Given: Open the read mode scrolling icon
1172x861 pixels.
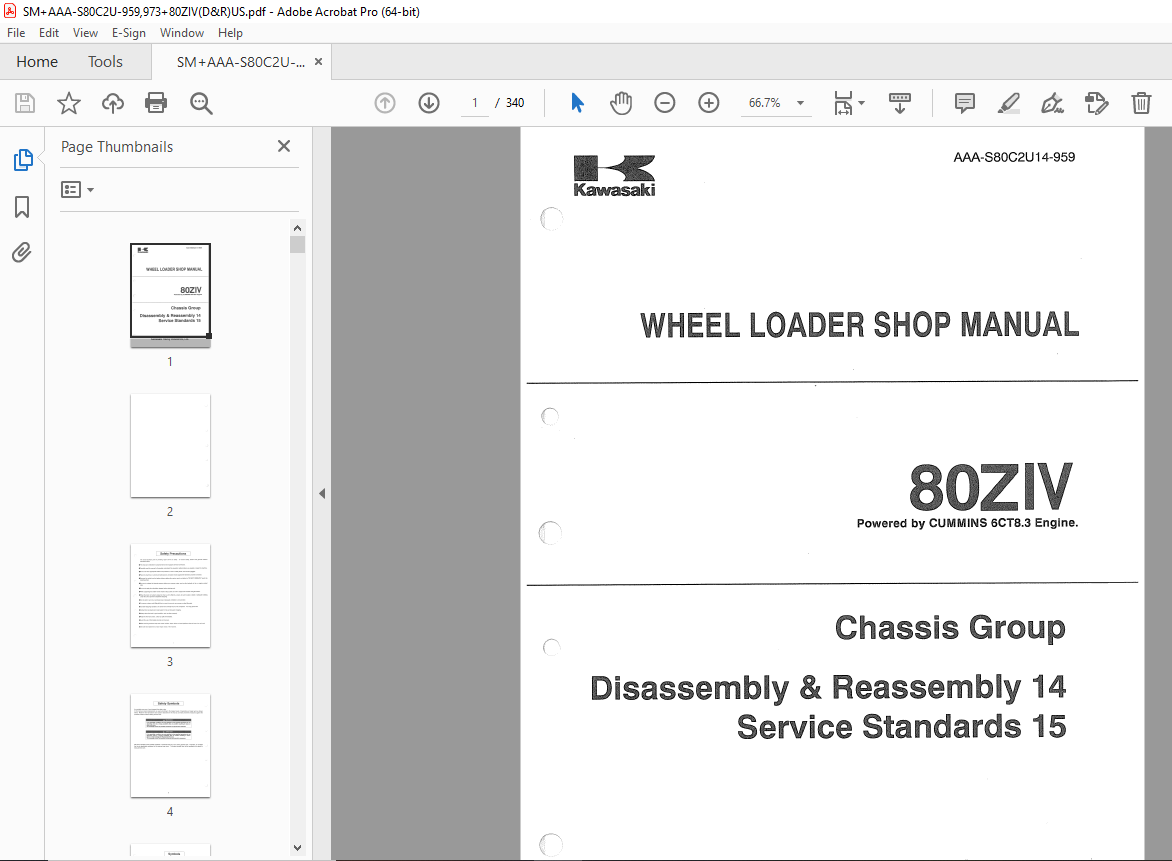Looking at the screenshot, I should (x=900, y=103).
